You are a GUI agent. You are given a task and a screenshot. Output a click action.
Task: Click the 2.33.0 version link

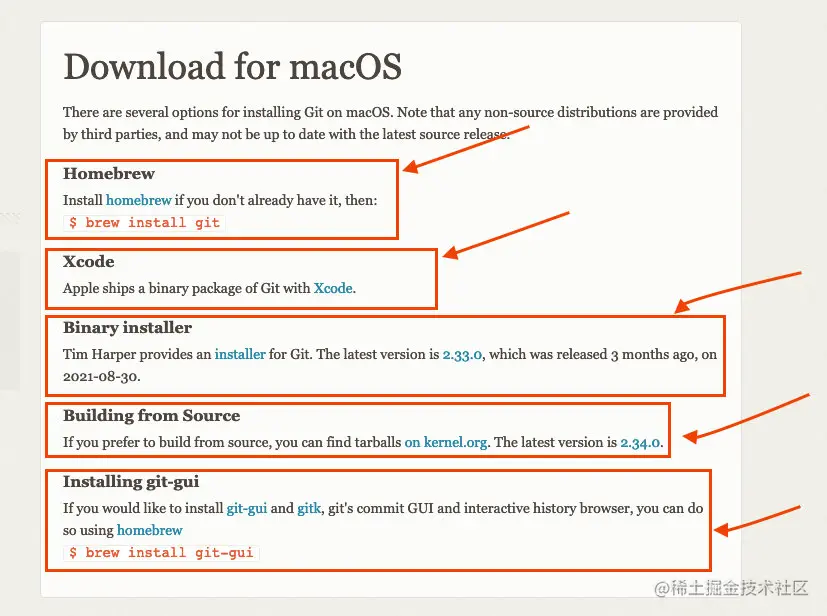[462, 354]
